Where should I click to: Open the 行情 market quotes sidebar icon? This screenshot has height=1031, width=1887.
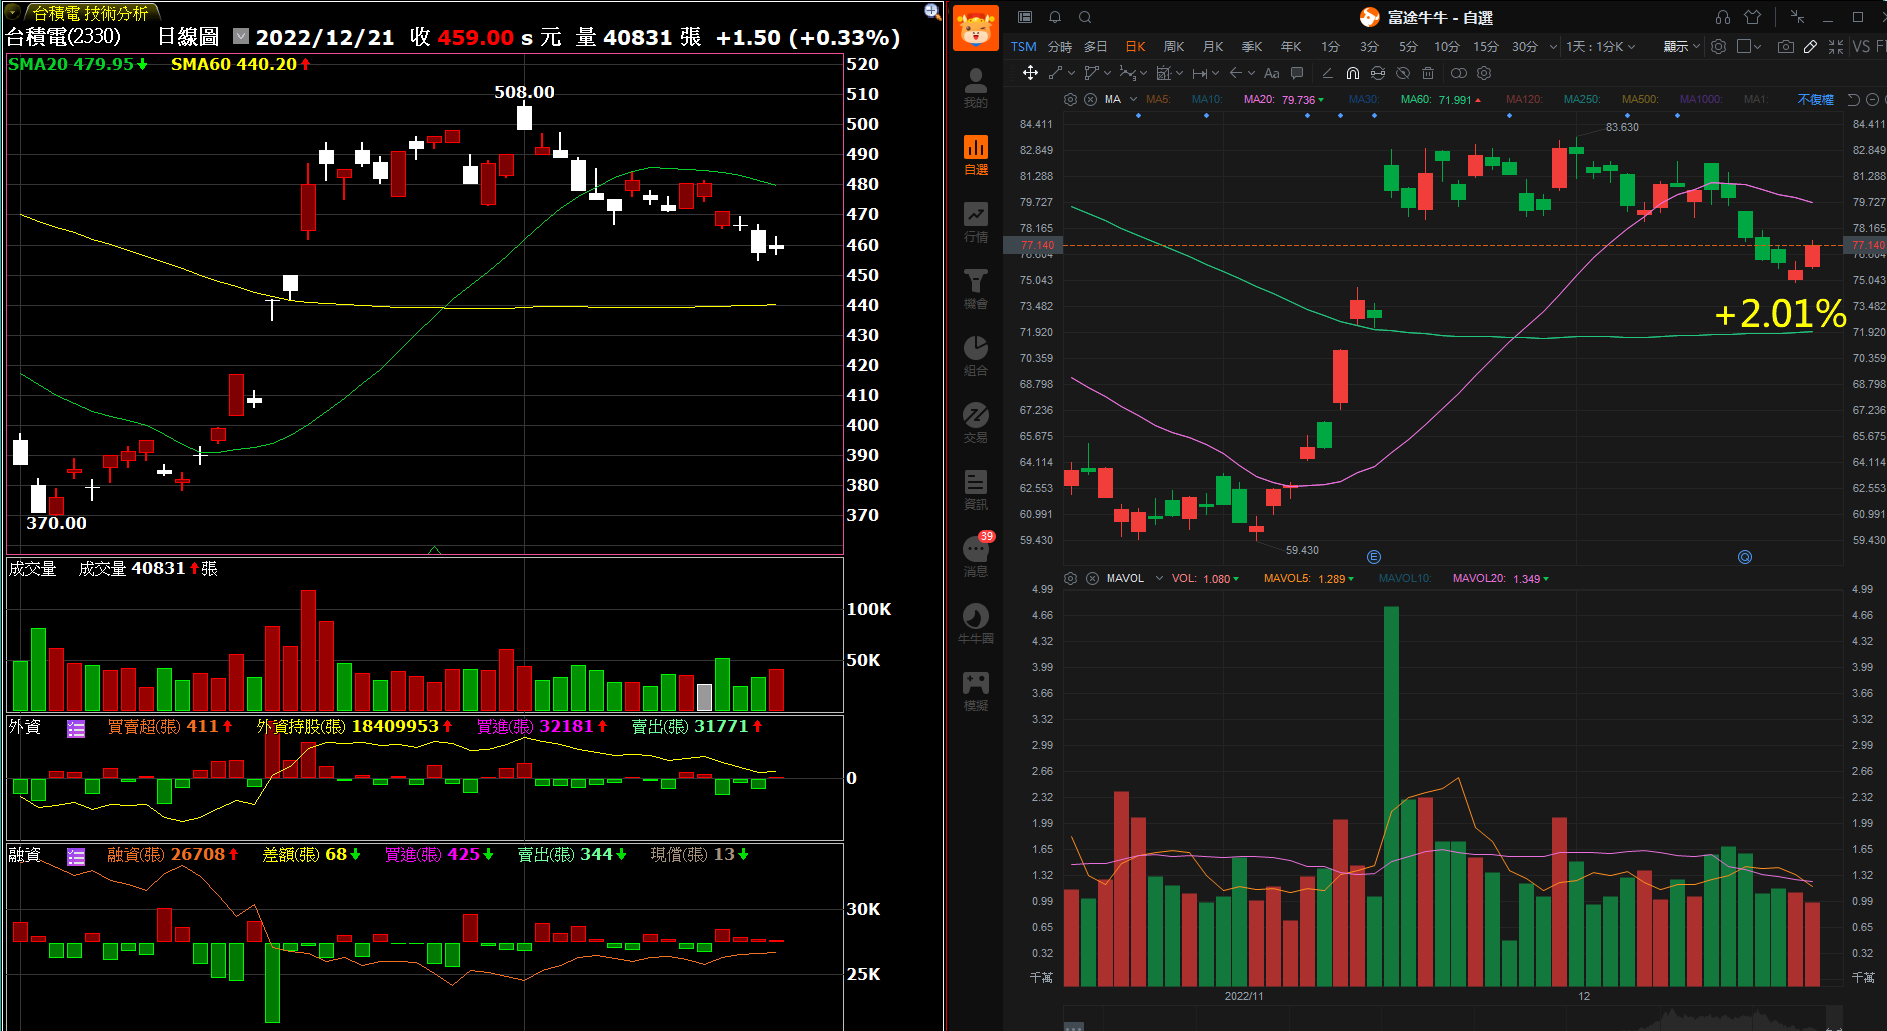click(975, 222)
